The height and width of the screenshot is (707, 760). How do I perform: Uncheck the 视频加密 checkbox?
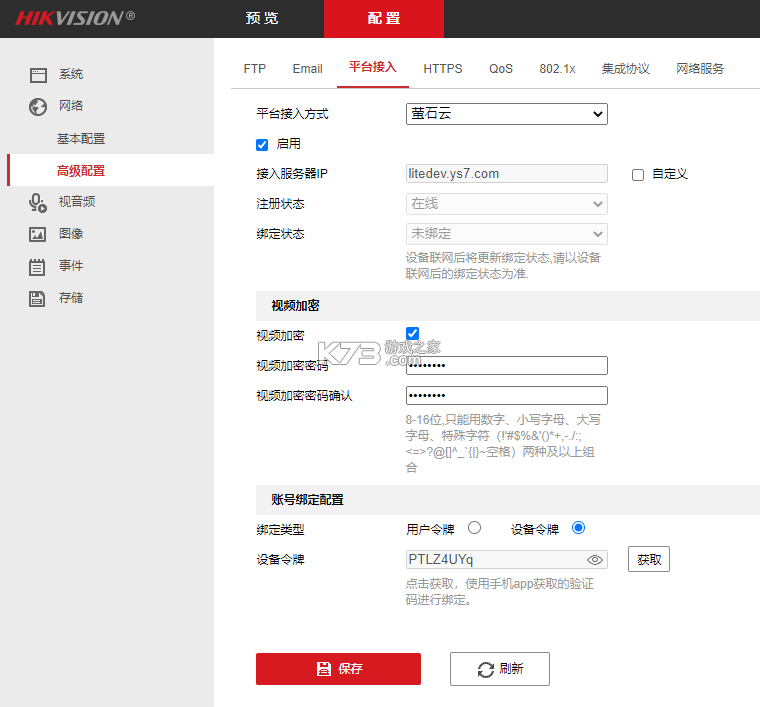click(x=412, y=333)
